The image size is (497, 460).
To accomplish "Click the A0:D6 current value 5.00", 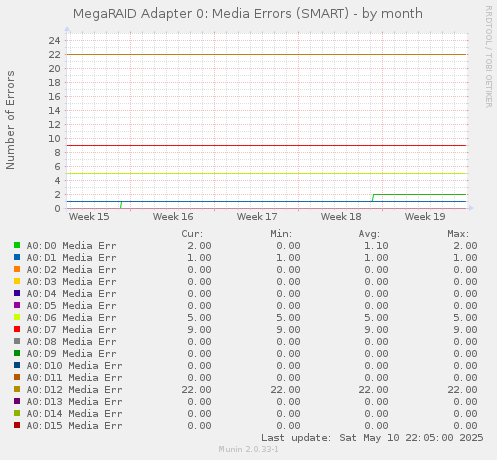I will [x=199, y=318].
